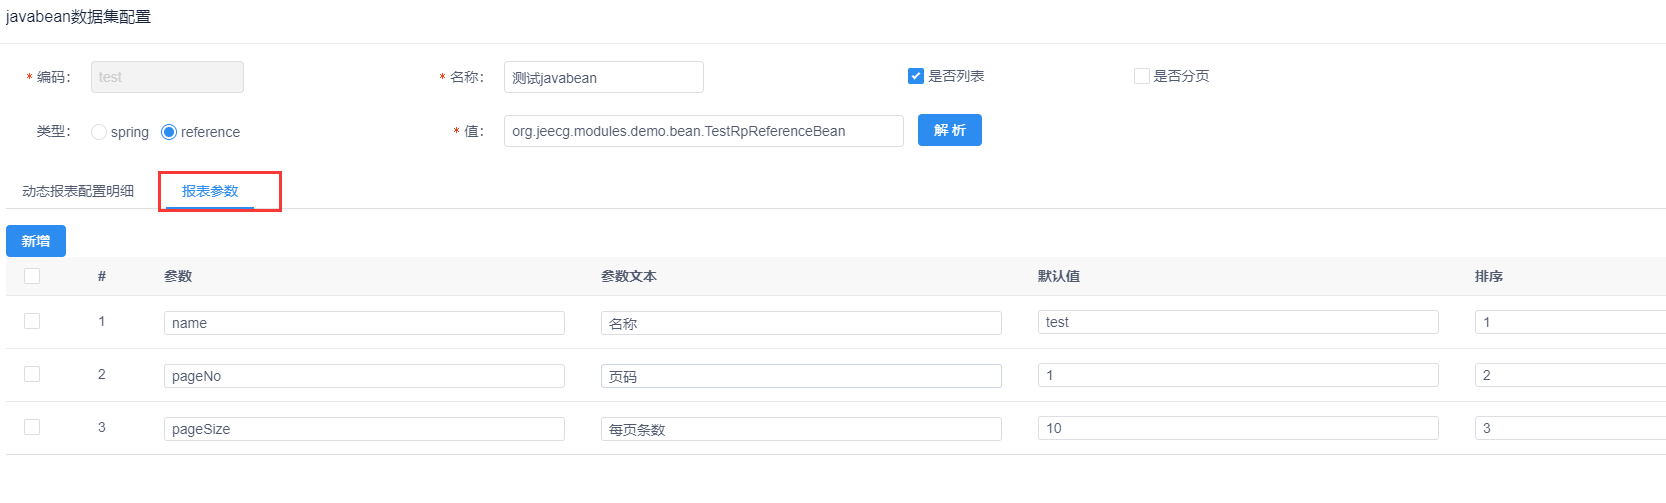Enable the 是否分页 checkbox
The height and width of the screenshot is (503, 1666).
[1141, 76]
